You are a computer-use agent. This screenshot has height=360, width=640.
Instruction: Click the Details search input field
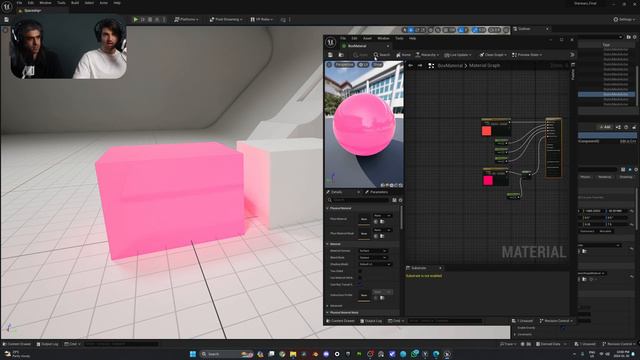[359, 200]
